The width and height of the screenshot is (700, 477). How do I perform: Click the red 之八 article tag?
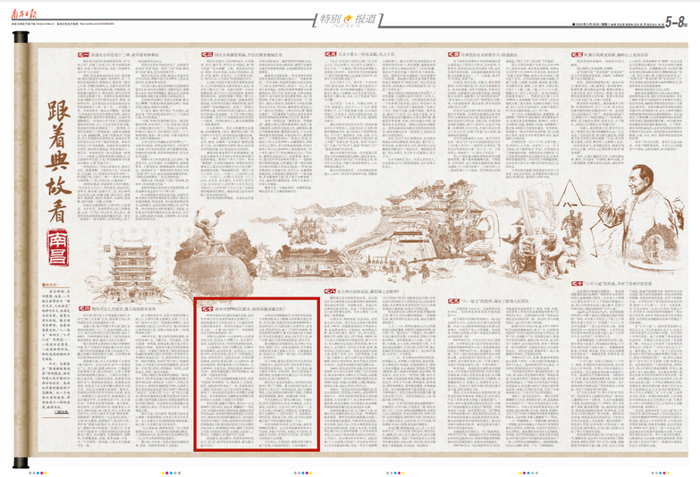(330, 291)
